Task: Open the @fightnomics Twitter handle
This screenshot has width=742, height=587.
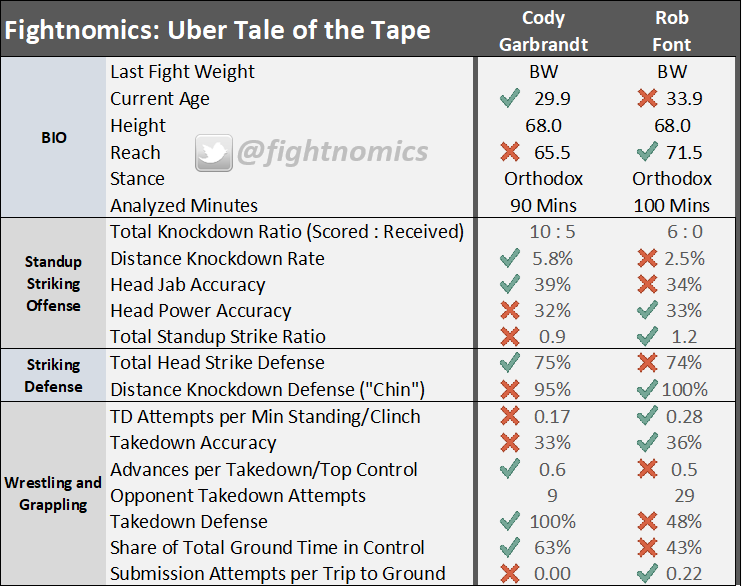Action: 331,152
